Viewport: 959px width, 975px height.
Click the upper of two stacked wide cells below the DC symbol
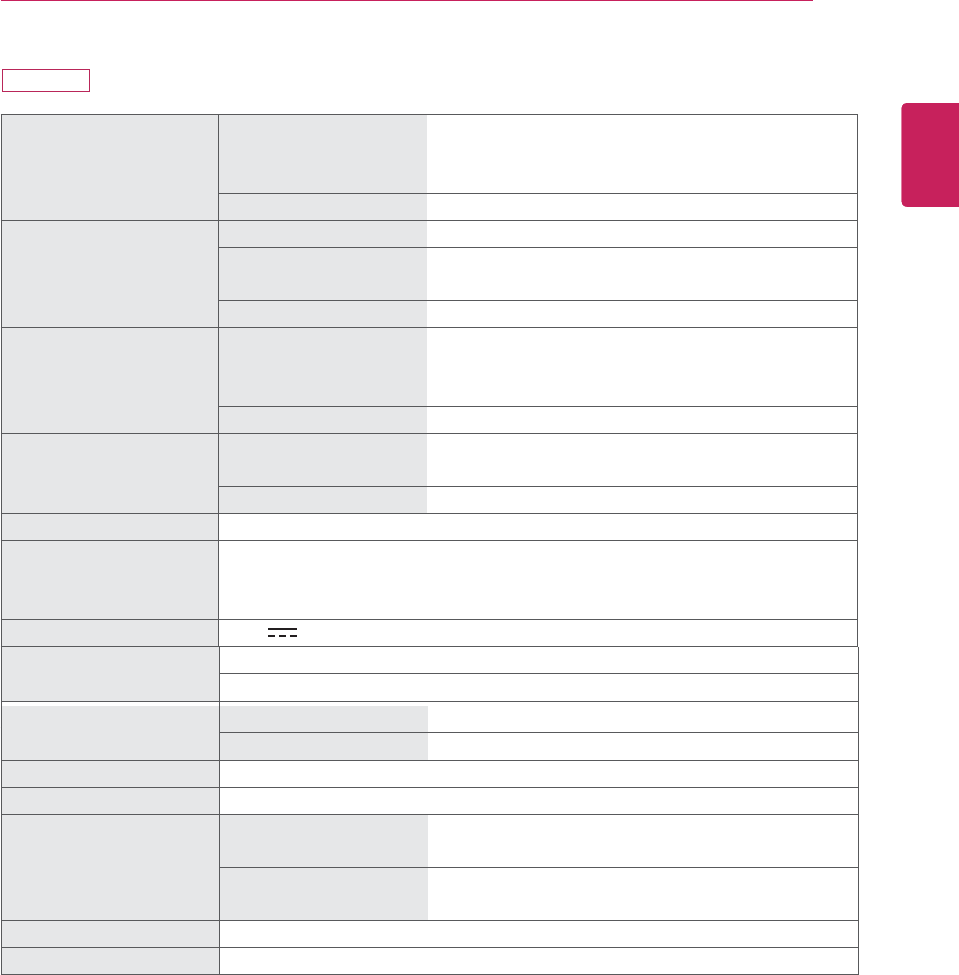538,660
